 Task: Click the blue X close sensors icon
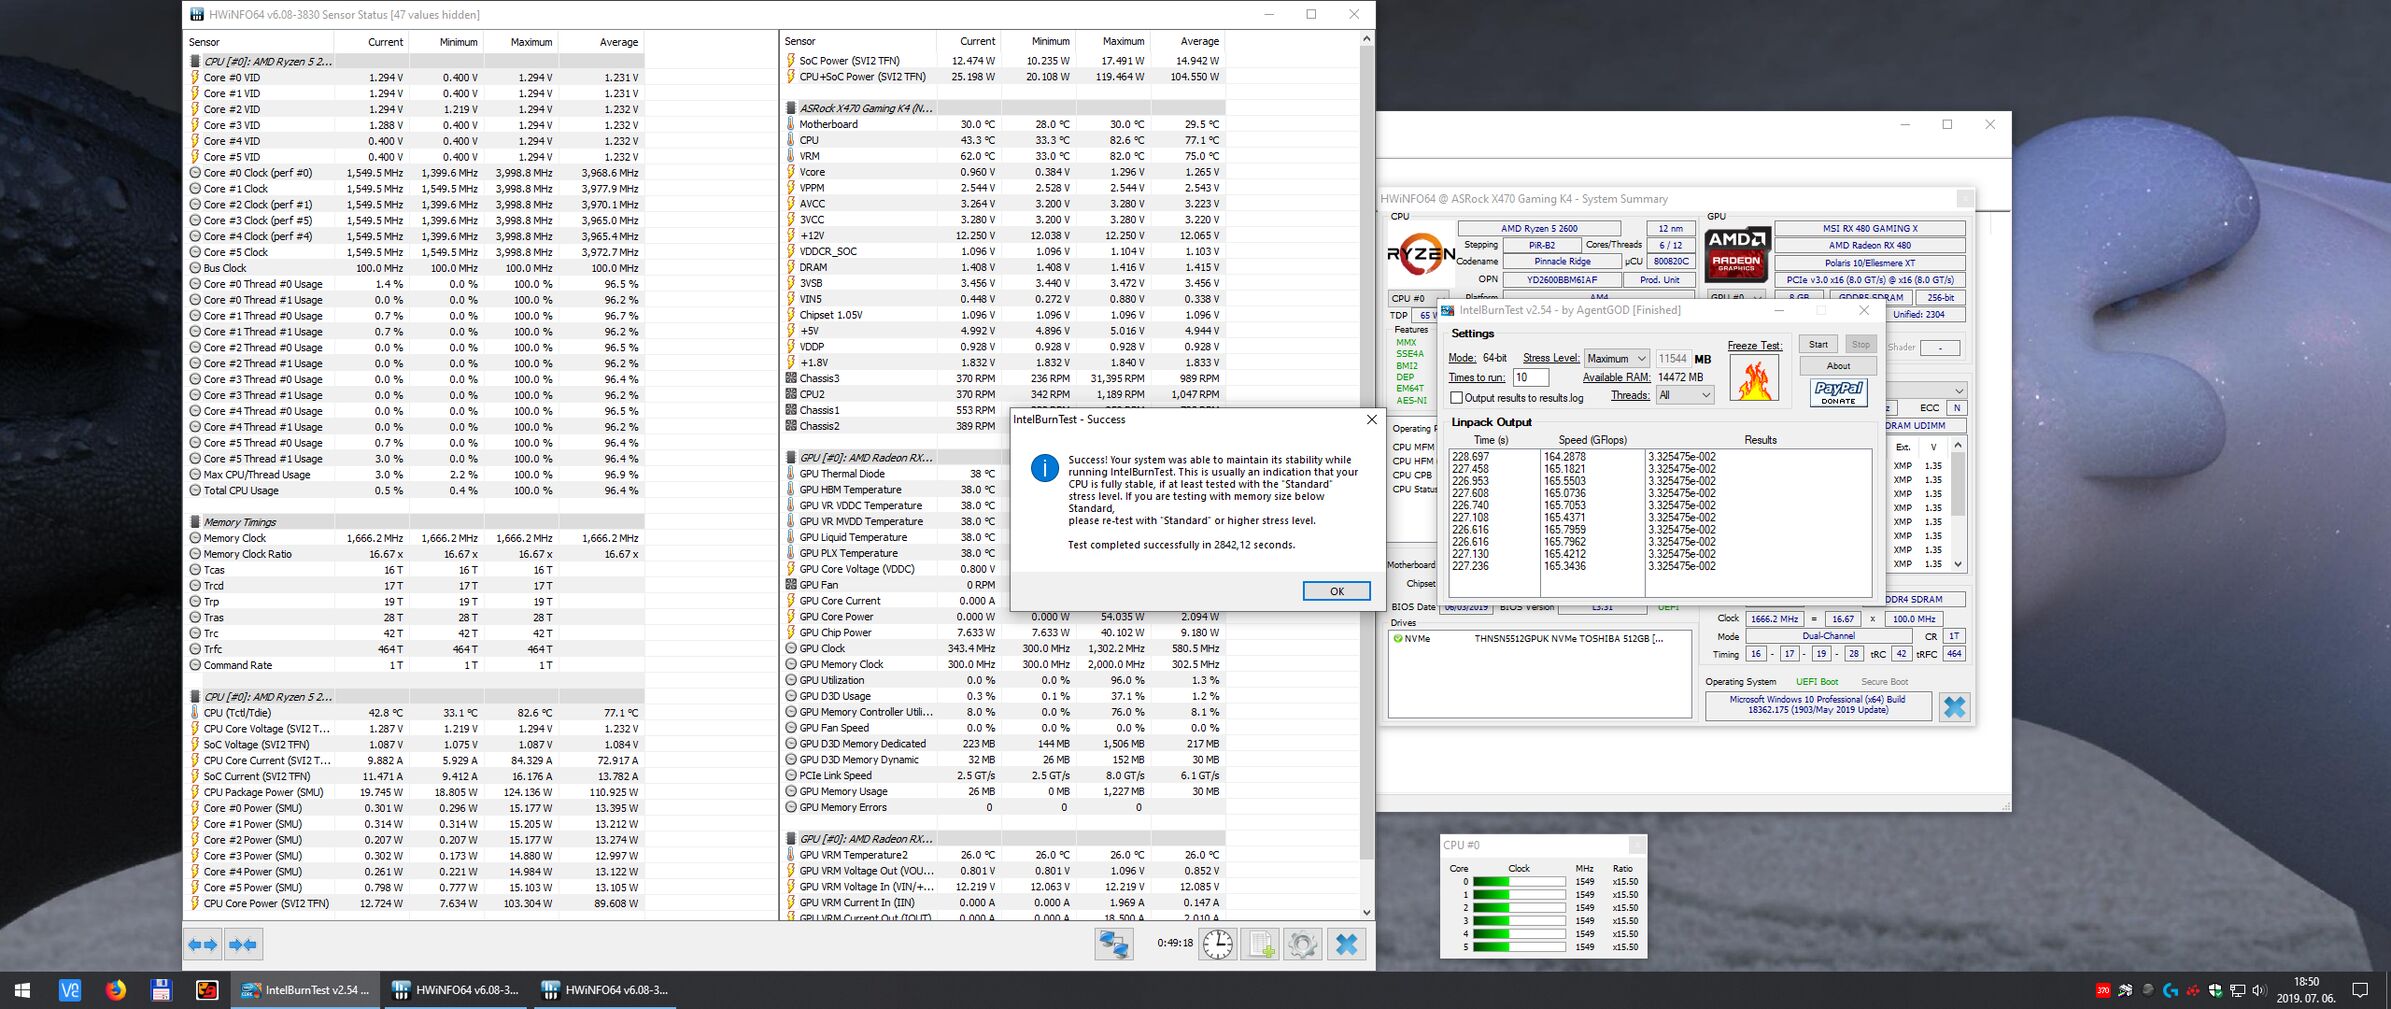coord(1347,944)
